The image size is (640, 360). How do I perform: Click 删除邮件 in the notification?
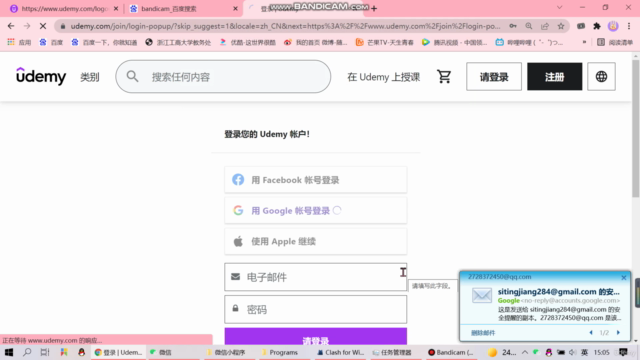483,333
